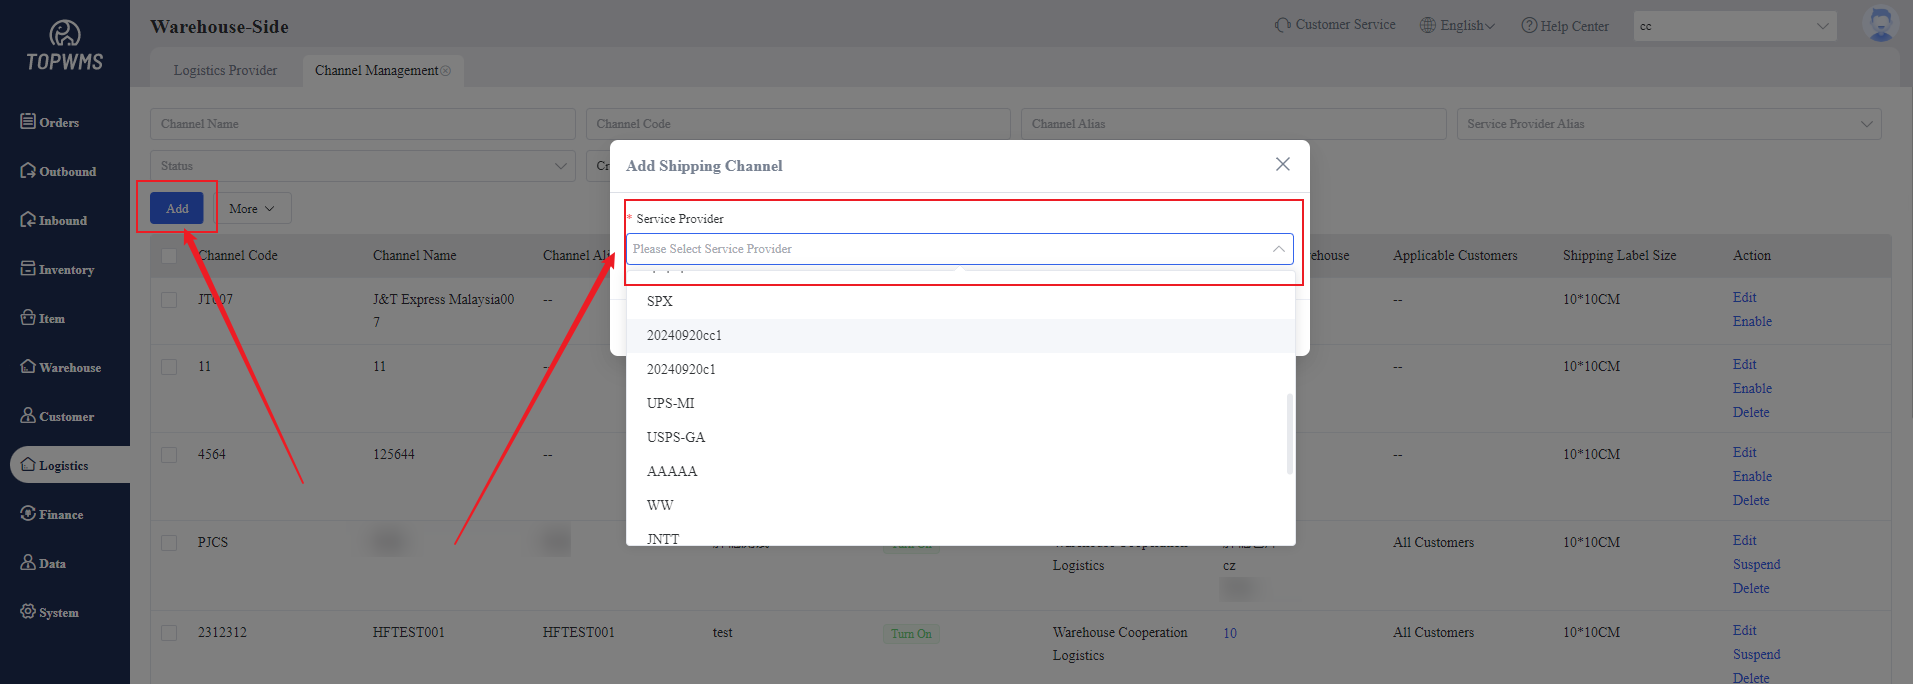Image resolution: width=1913 pixels, height=684 pixels.
Task: Open the Help Center question icon
Action: (1529, 26)
